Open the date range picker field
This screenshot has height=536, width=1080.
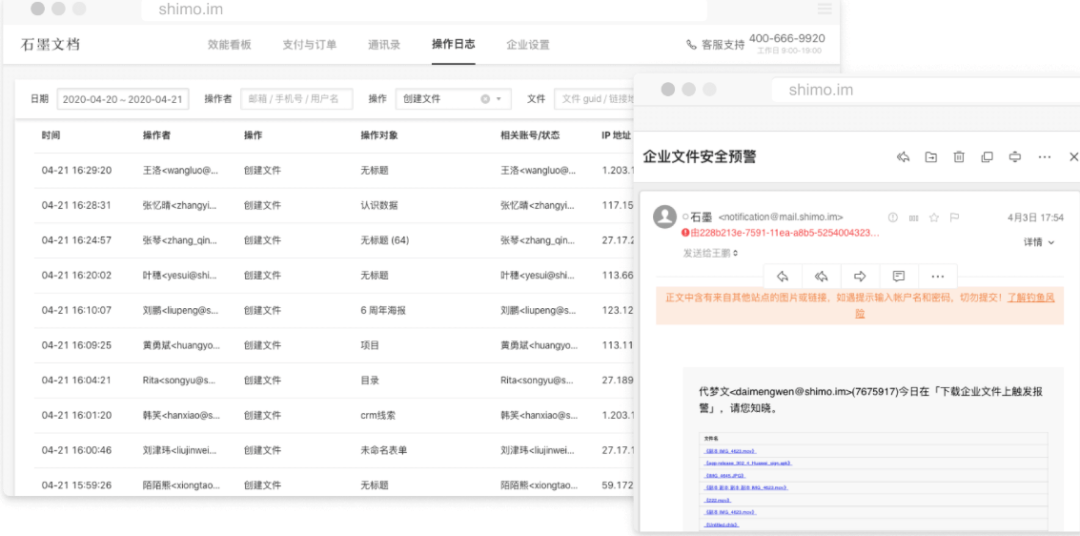coord(122,99)
